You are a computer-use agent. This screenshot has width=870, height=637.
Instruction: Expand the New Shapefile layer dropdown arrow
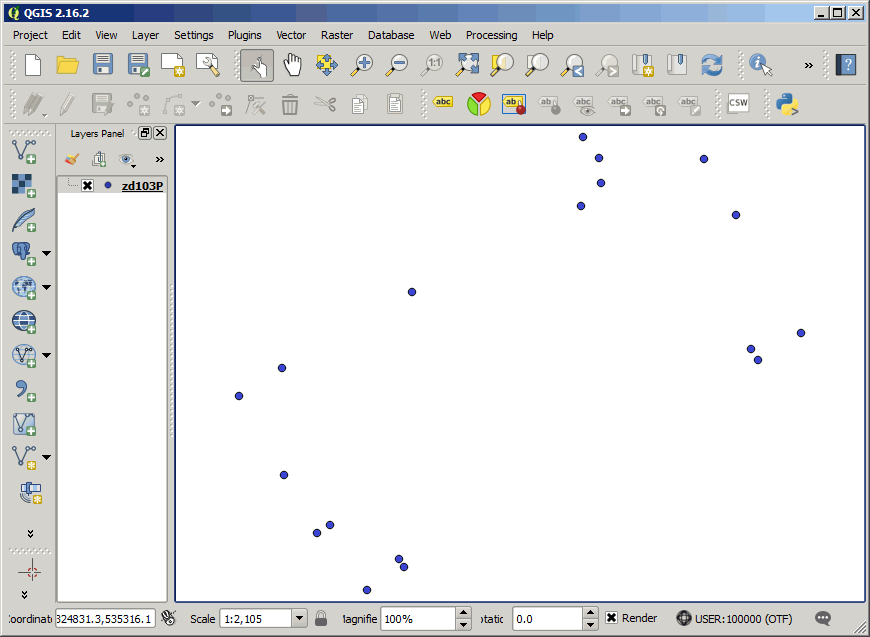47,457
